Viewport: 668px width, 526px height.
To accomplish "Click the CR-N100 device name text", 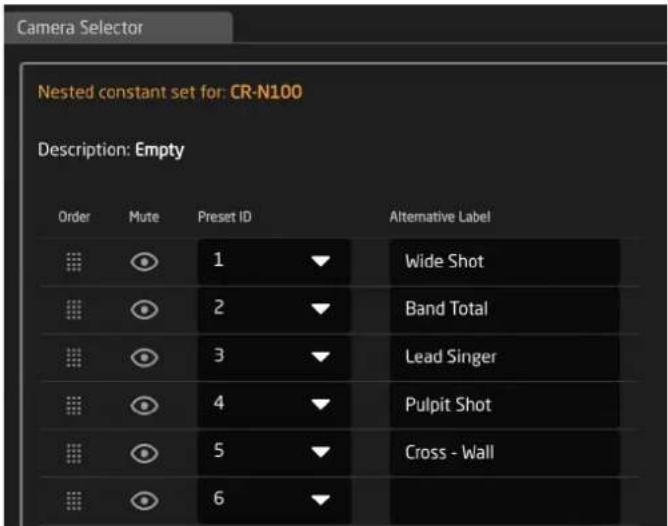I will pos(266,92).
